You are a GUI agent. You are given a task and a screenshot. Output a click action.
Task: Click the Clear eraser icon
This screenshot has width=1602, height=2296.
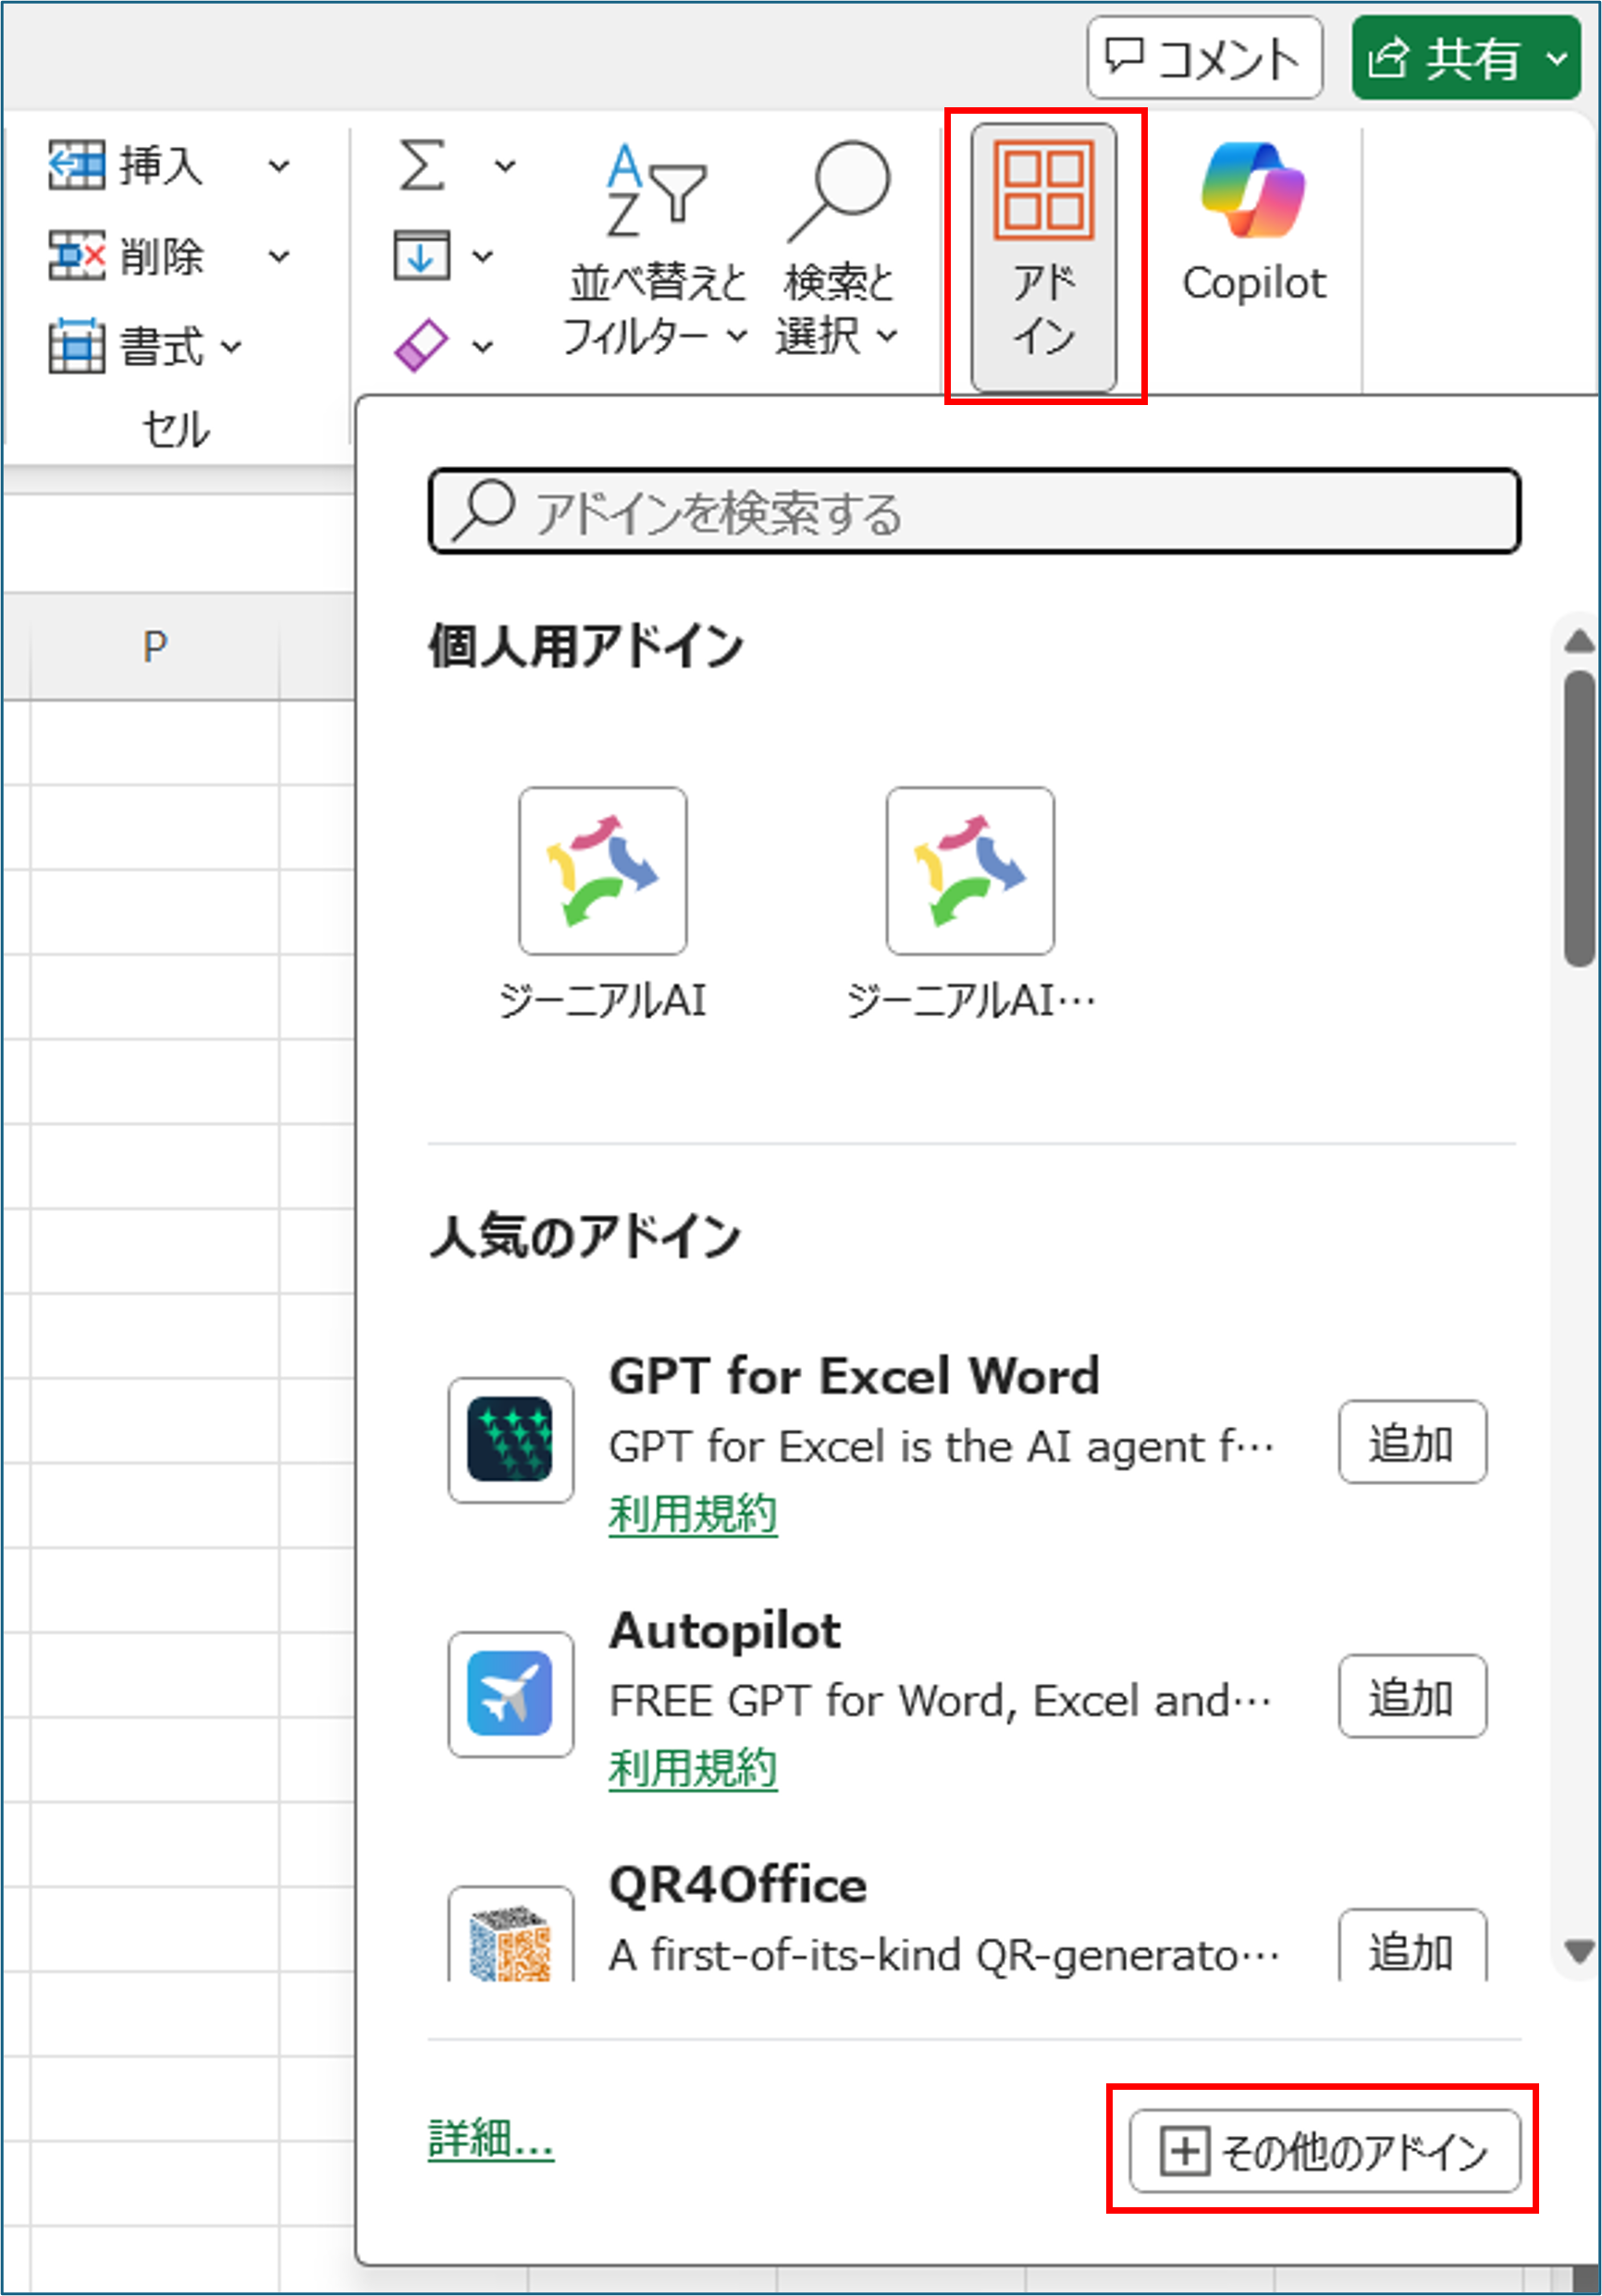coord(421,345)
